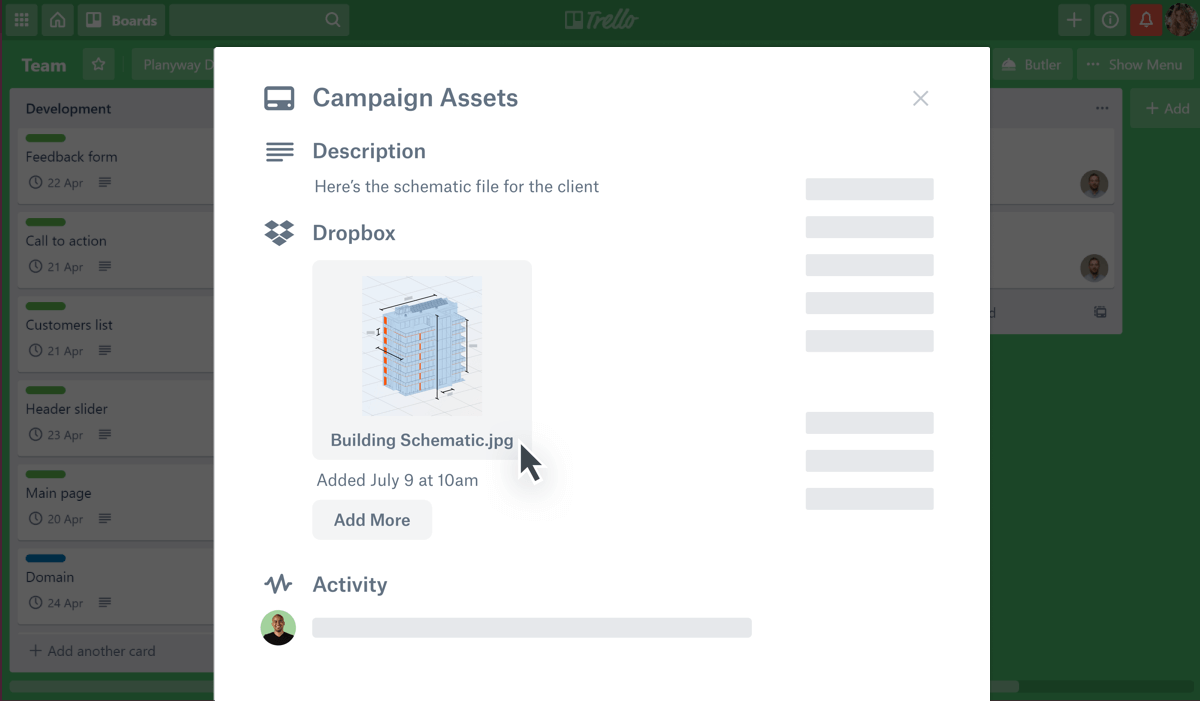The width and height of the screenshot is (1200, 701).
Task: Click the search field in the top bar
Action: point(258,19)
